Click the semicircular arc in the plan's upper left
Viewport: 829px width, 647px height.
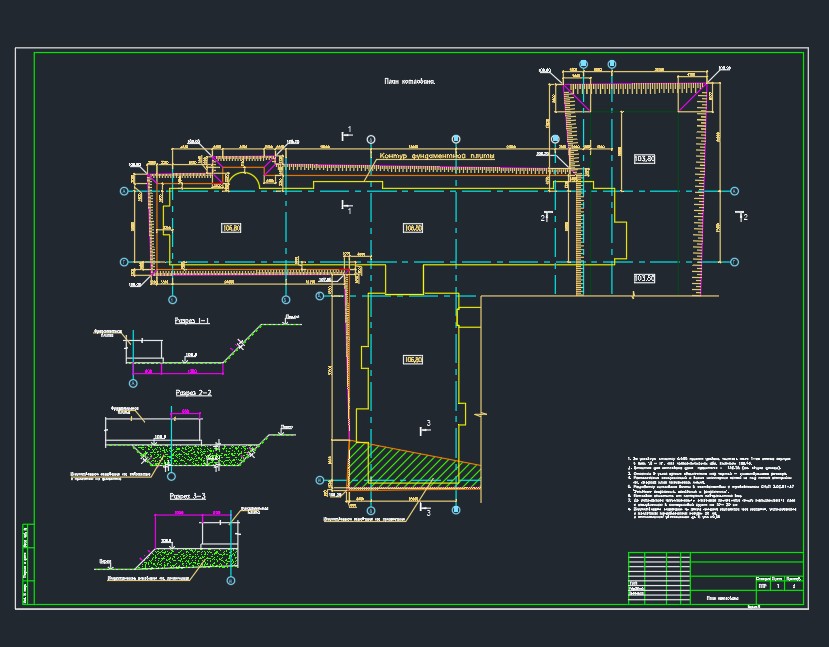tap(244, 179)
